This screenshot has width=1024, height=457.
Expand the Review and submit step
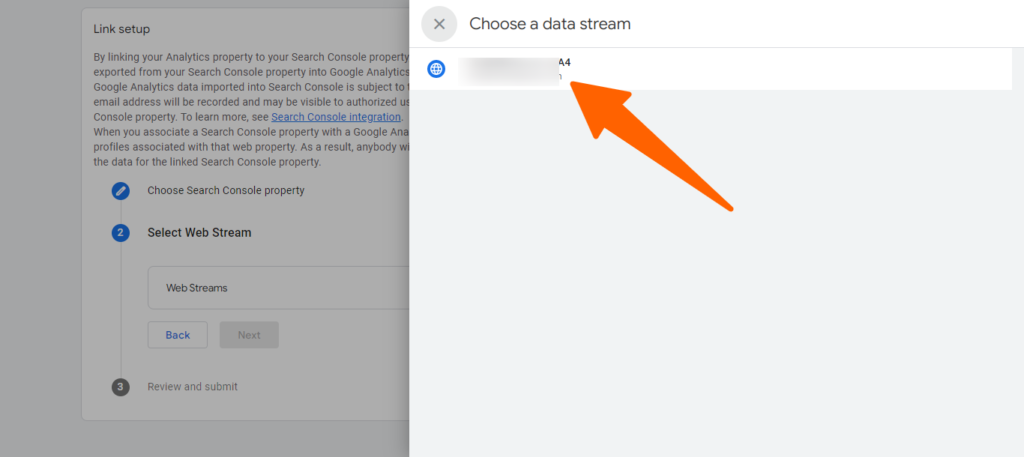click(192, 387)
